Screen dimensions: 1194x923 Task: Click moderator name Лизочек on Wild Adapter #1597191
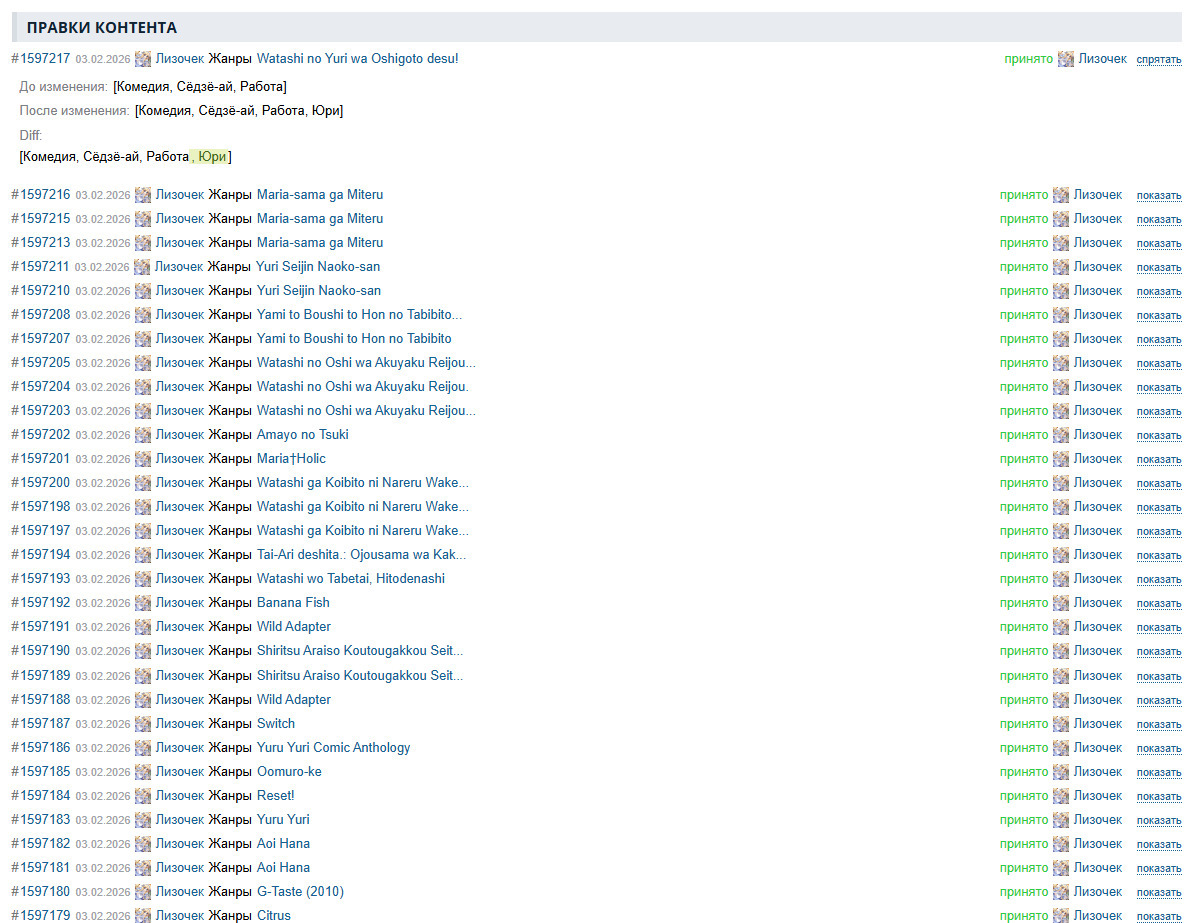point(1098,627)
